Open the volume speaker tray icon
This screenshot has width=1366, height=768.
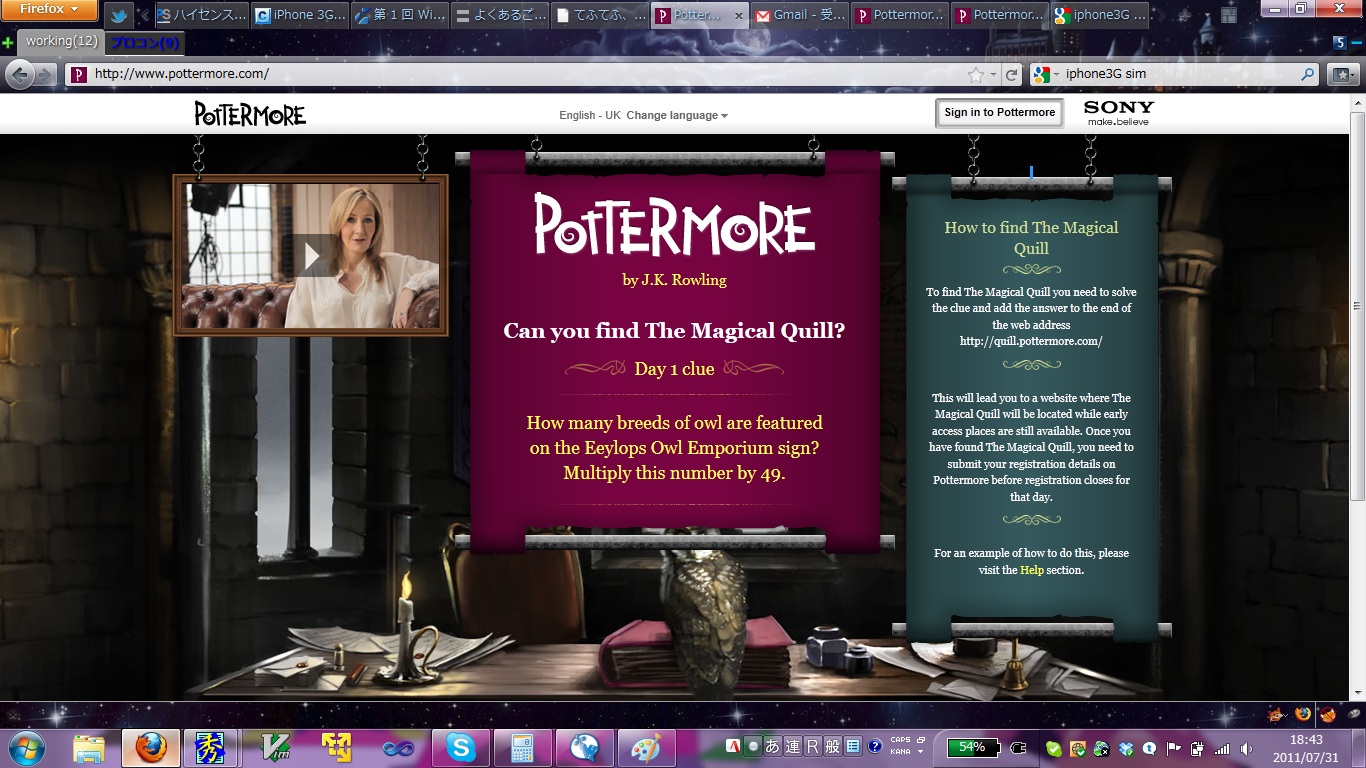point(1246,748)
